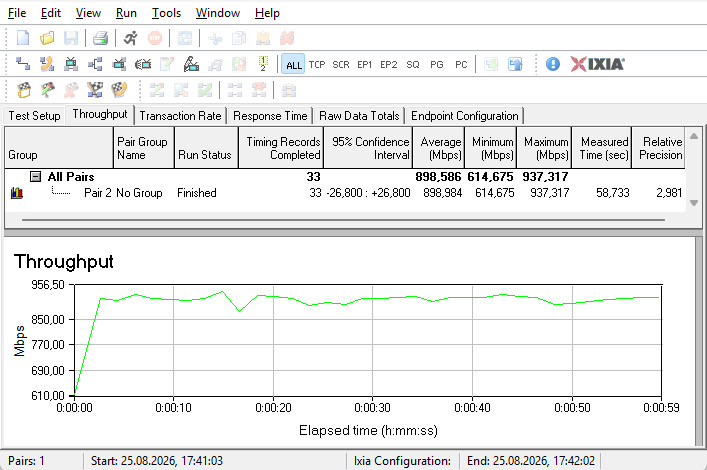Click the table scrollbar down arrow
This screenshot has height=470, width=707.
click(x=694, y=203)
